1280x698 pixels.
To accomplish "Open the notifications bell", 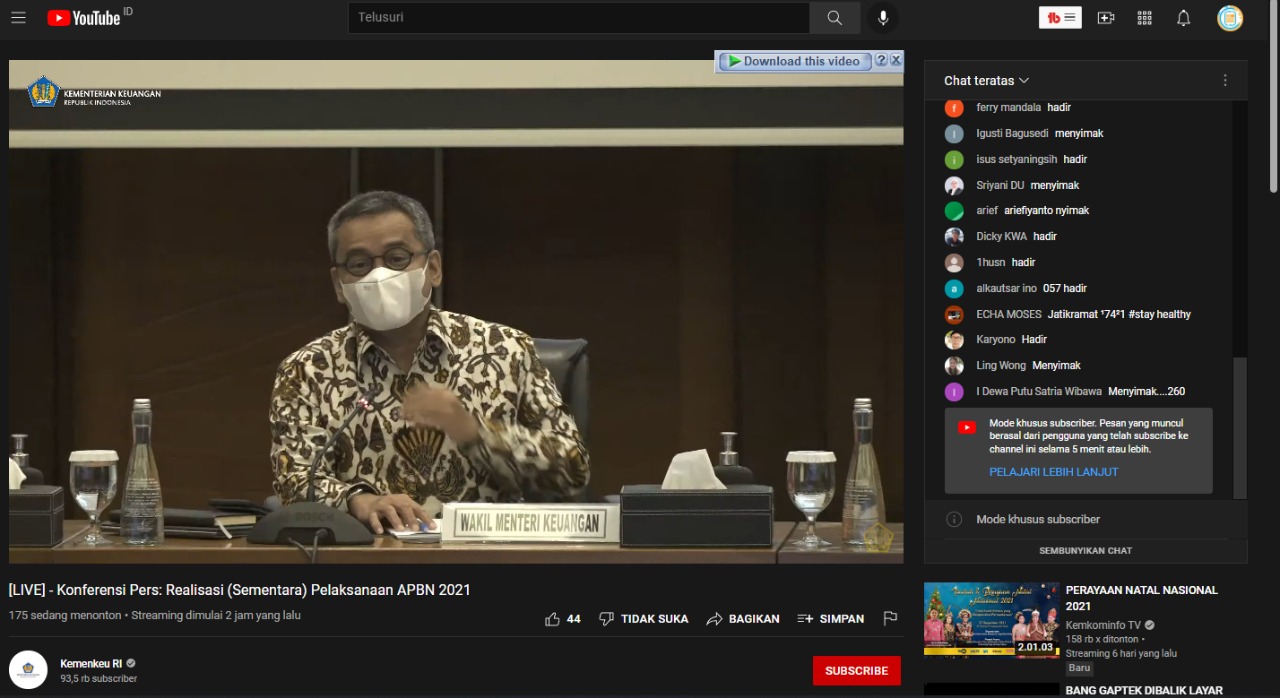I will [1184, 18].
